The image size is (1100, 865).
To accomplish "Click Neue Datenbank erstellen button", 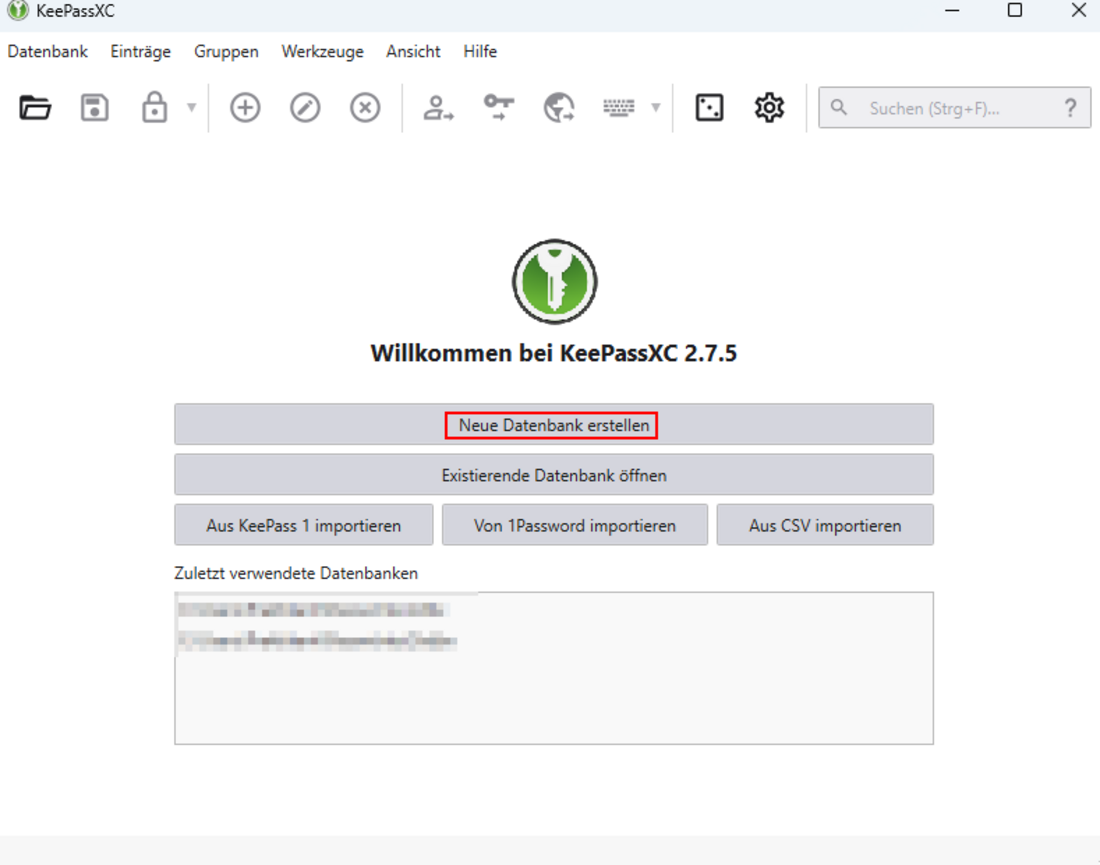I will 554,424.
